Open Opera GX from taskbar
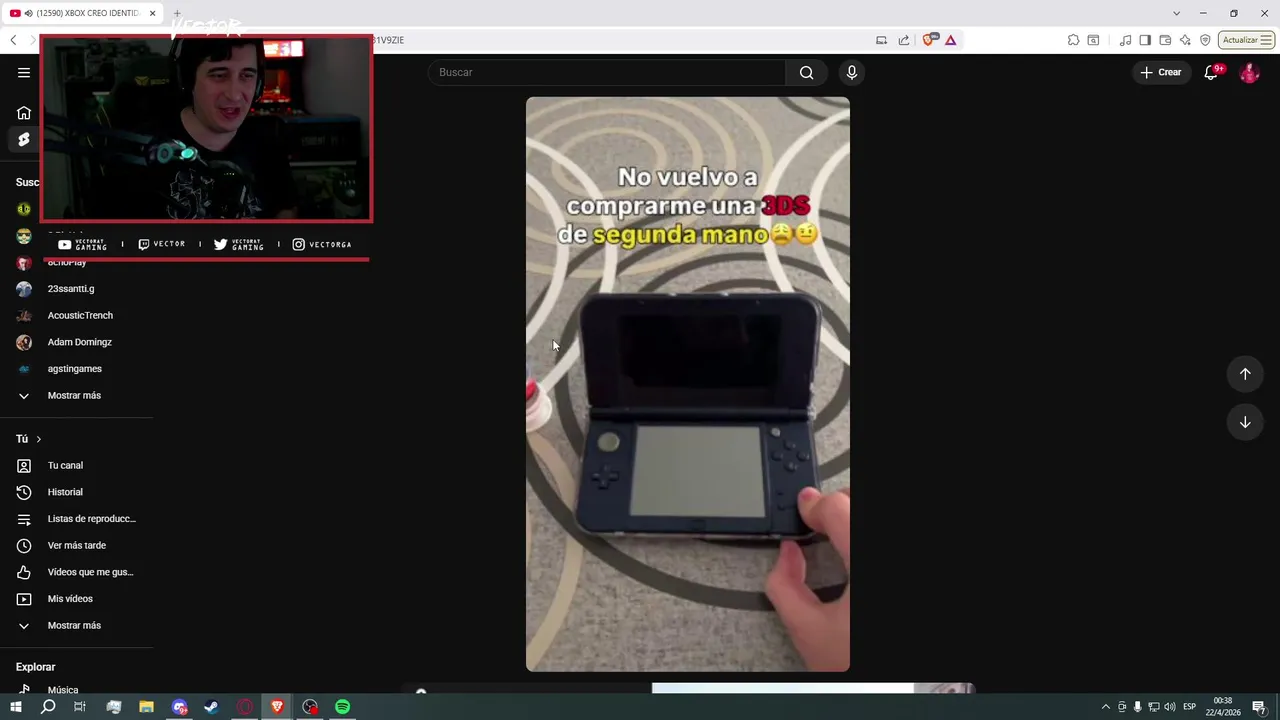The image size is (1280, 720). point(245,707)
